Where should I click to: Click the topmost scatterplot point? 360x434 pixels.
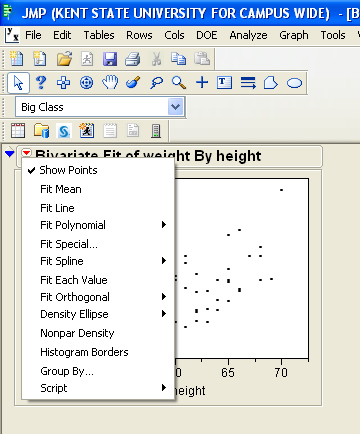(x=282, y=190)
